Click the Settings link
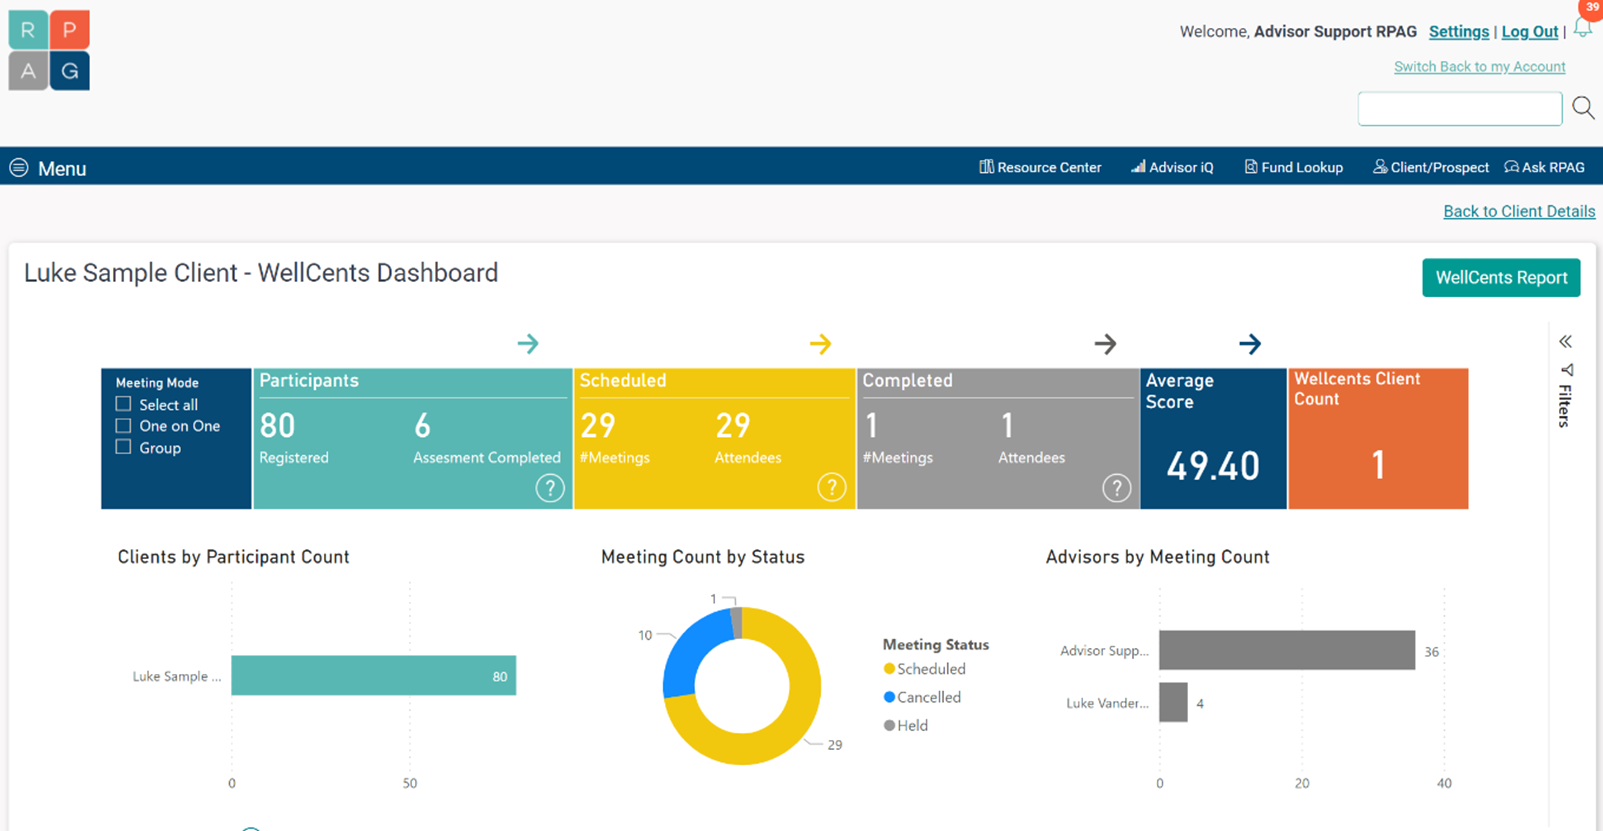1603x831 pixels. click(x=1459, y=32)
